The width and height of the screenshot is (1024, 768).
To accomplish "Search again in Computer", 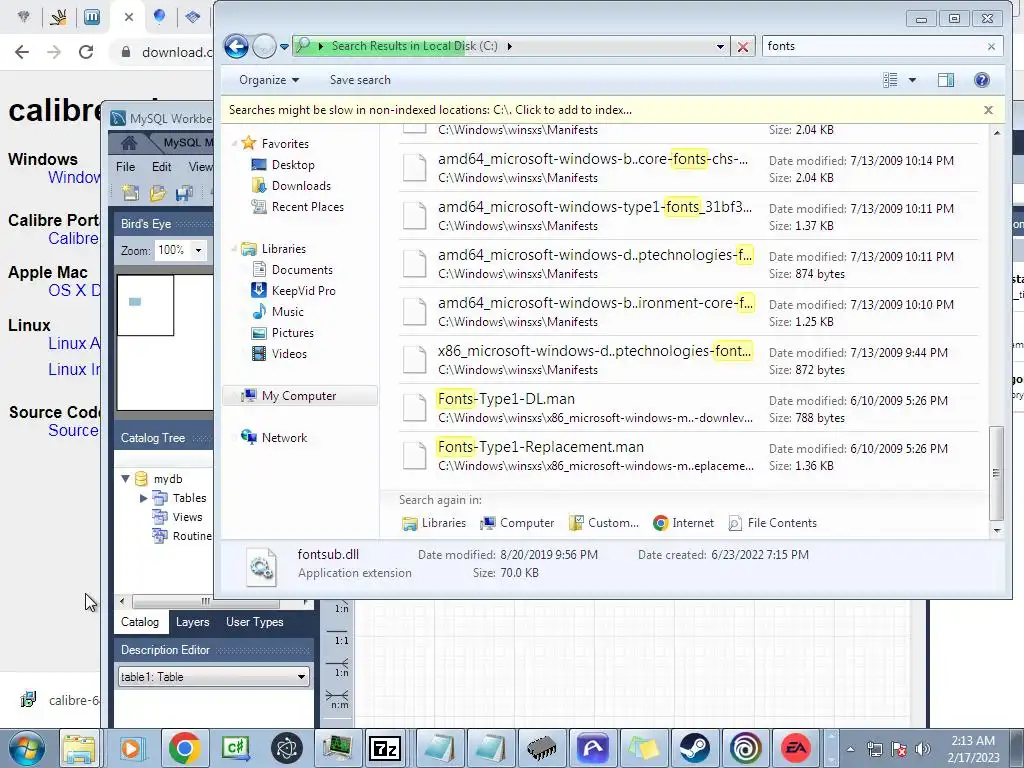I will (x=517, y=523).
